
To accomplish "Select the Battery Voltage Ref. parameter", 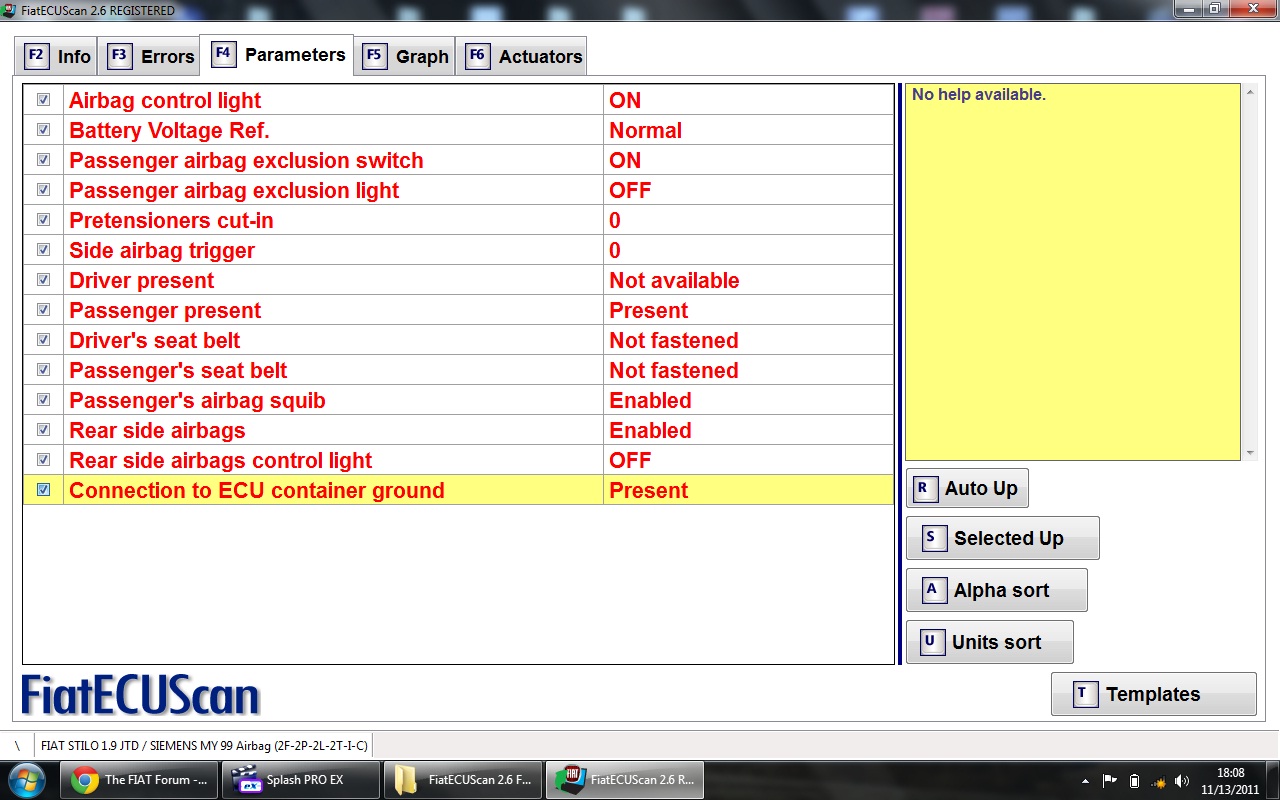I will click(x=458, y=130).
